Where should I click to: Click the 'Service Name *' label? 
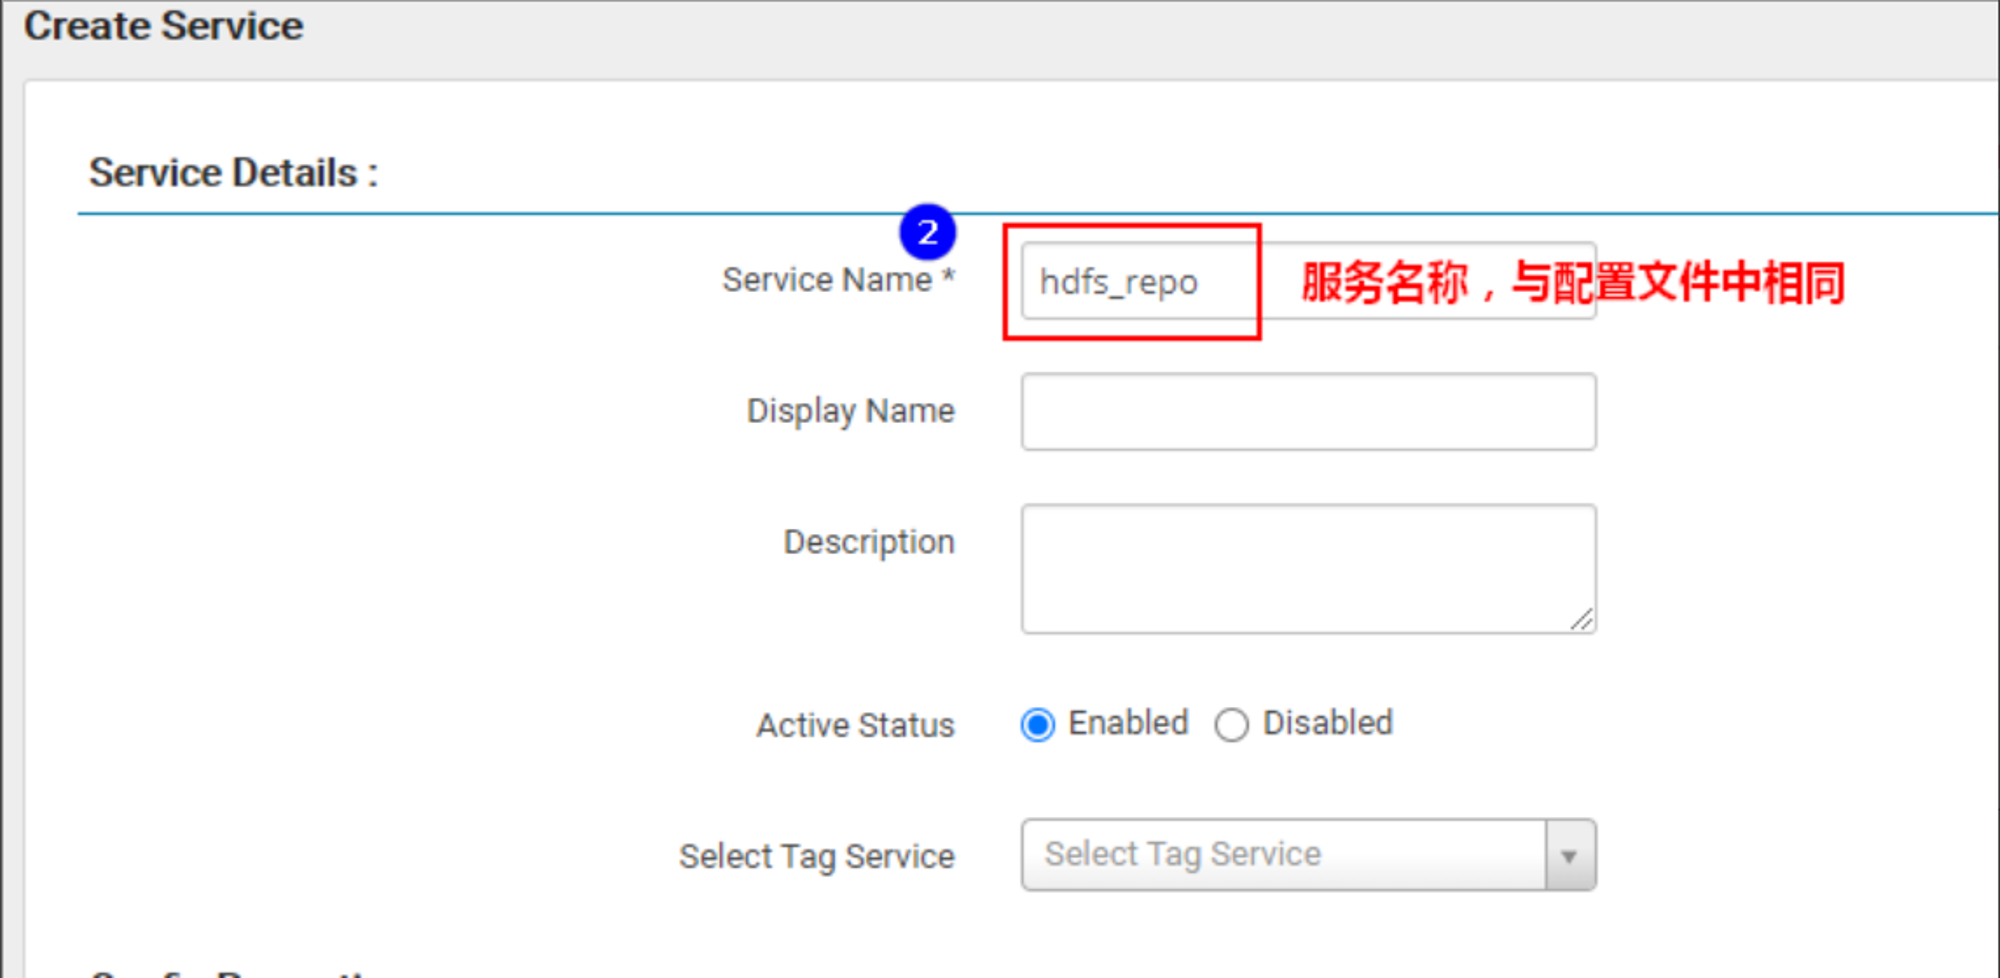click(x=838, y=280)
